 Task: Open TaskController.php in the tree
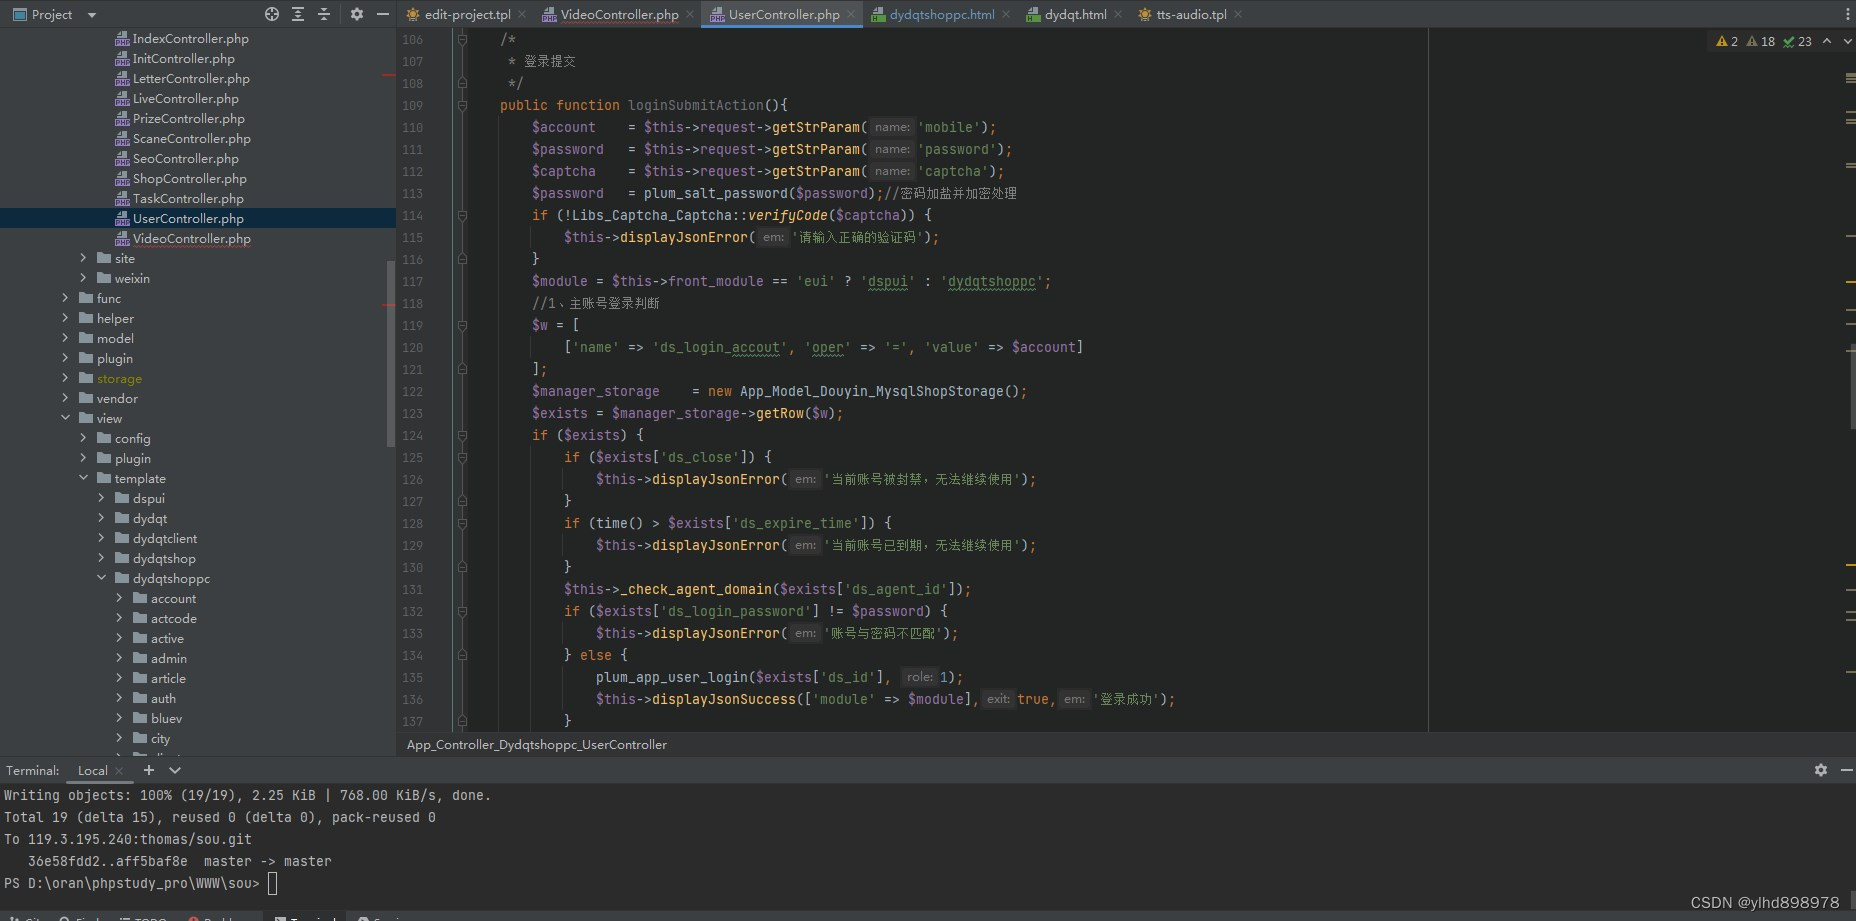coord(179,198)
